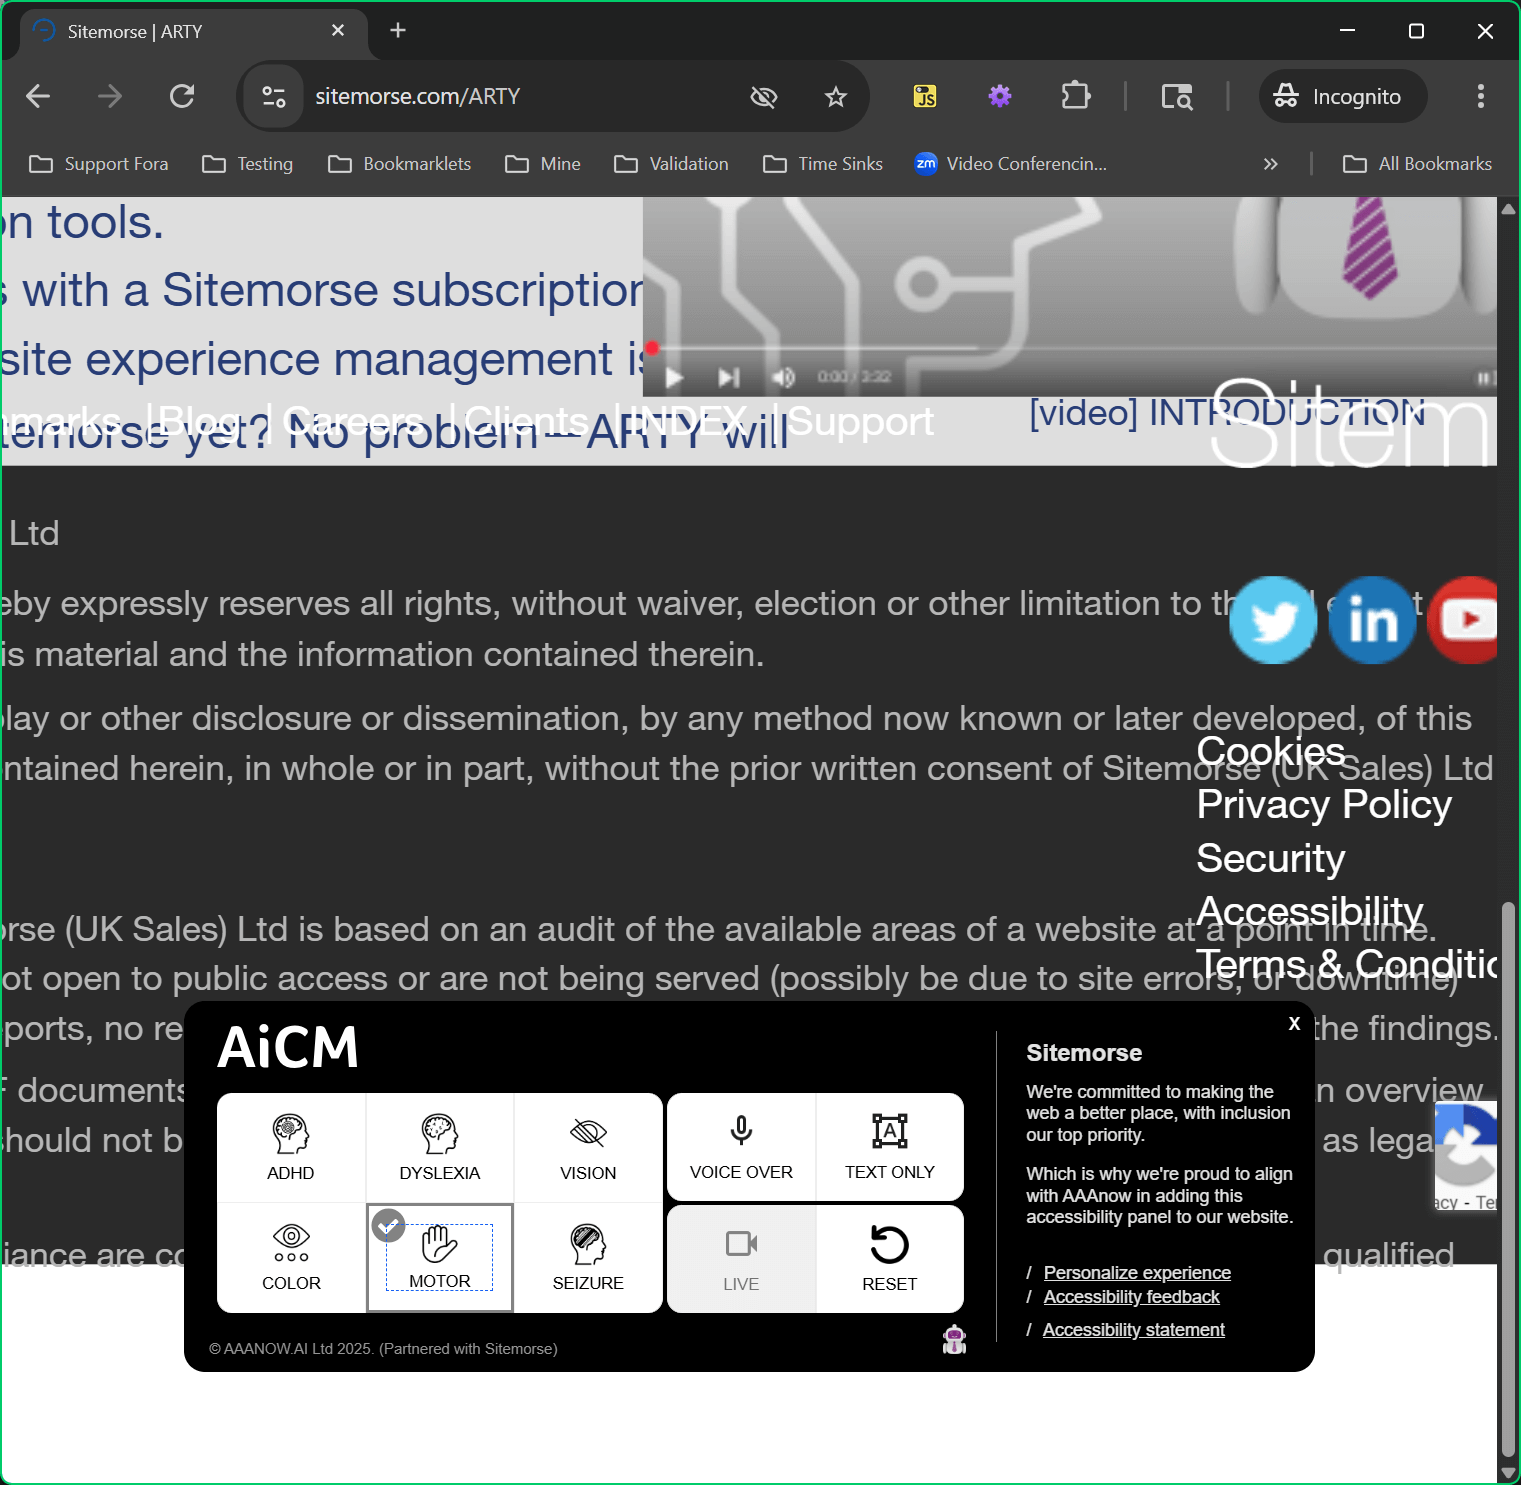Open the Validation bookmarks folder
Screen dimensions: 1521x1485
coord(671,164)
